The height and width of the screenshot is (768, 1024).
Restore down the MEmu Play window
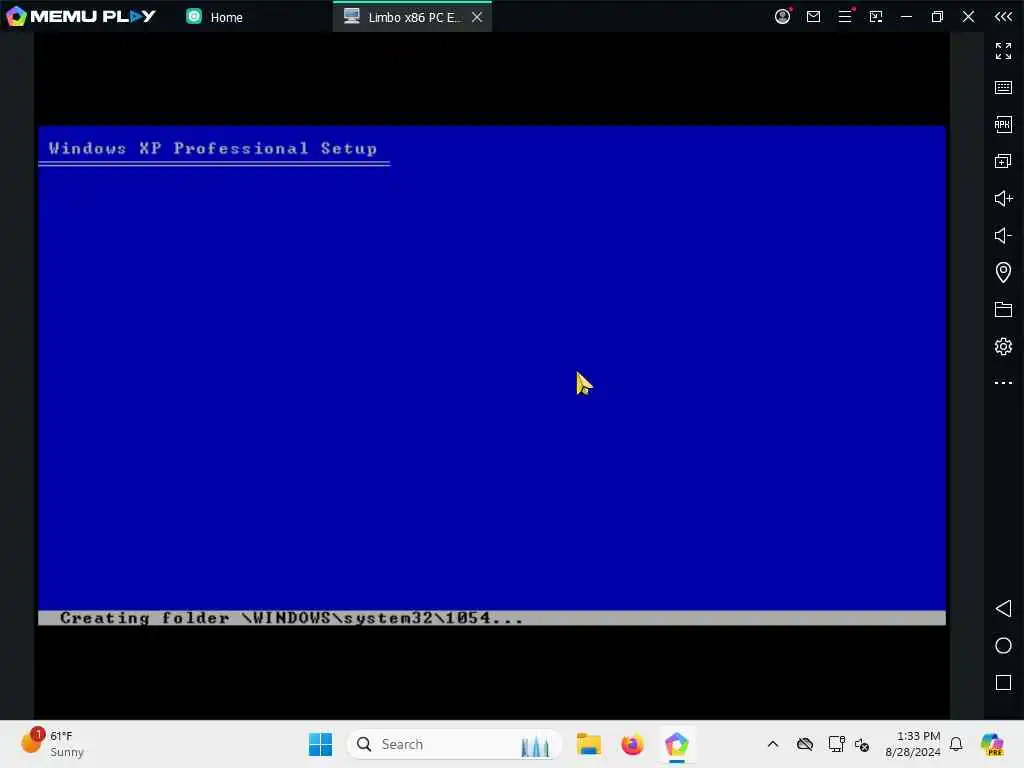(x=937, y=16)
